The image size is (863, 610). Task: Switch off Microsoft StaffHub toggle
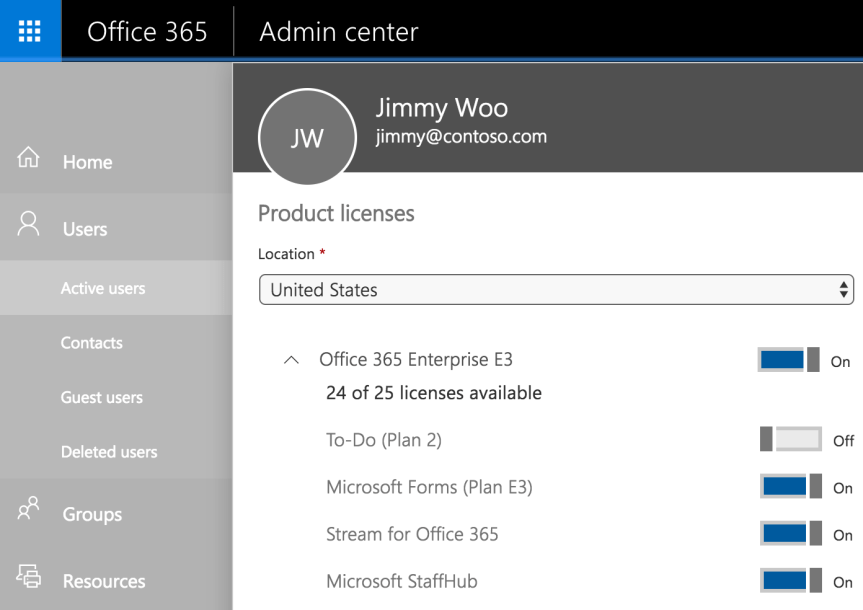(x=789, y=581)
